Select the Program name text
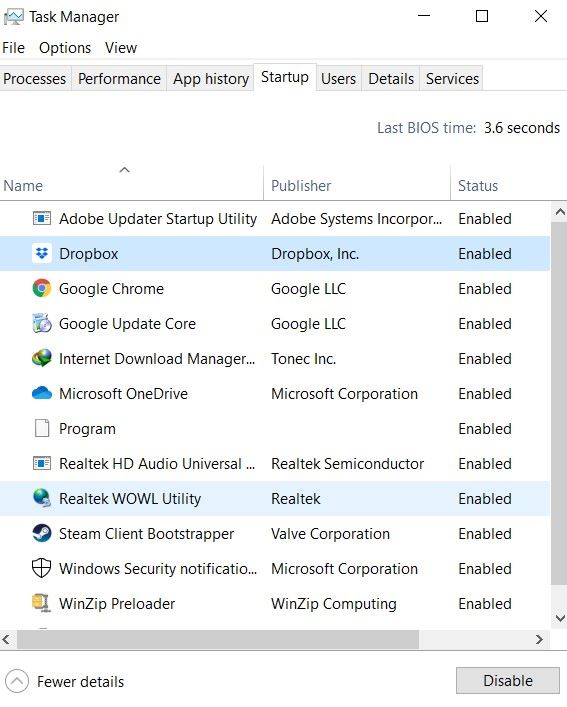Viewport: 567px width, 707px height. 87,429
